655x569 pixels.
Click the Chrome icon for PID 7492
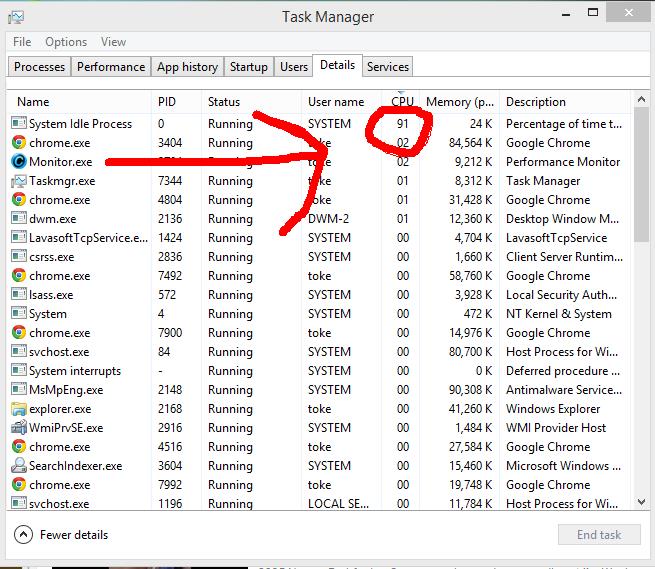[x=19, y=275]
